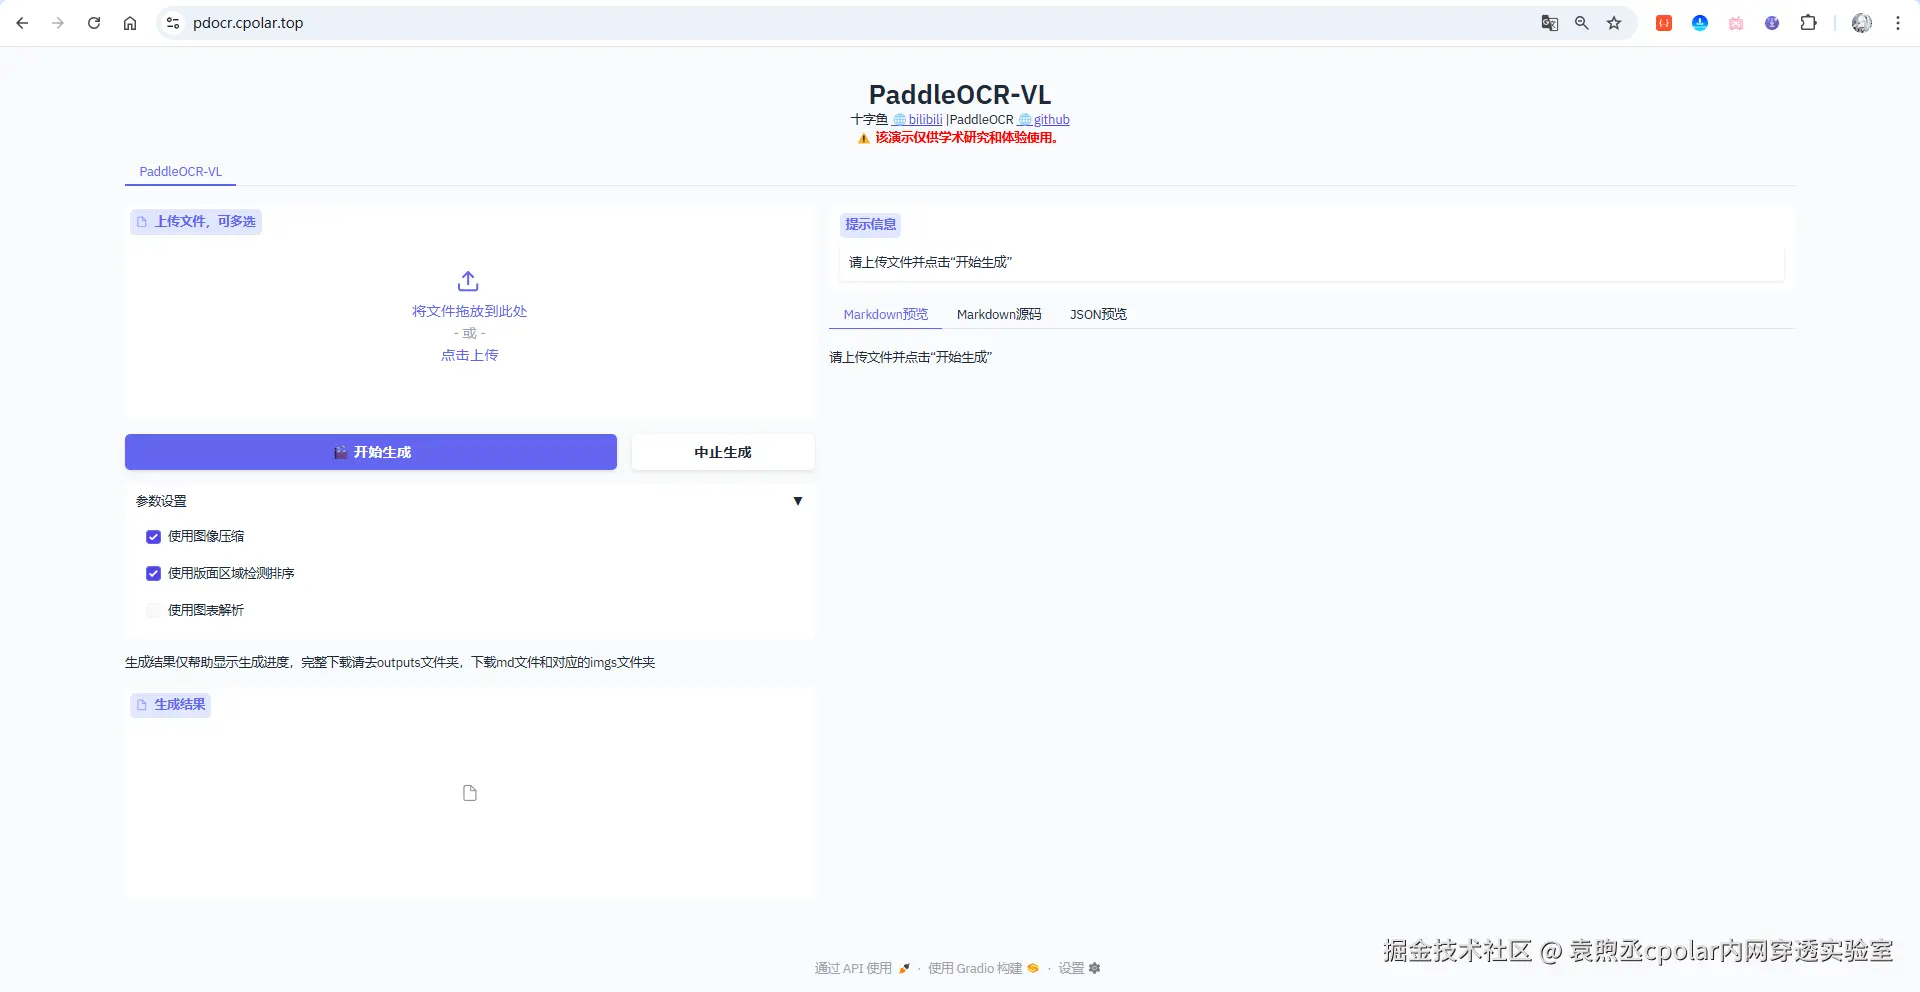This screenshot has width=1920, height=992.
Task: Stop generation with 中止生成 button
Action: coord(723,452)
